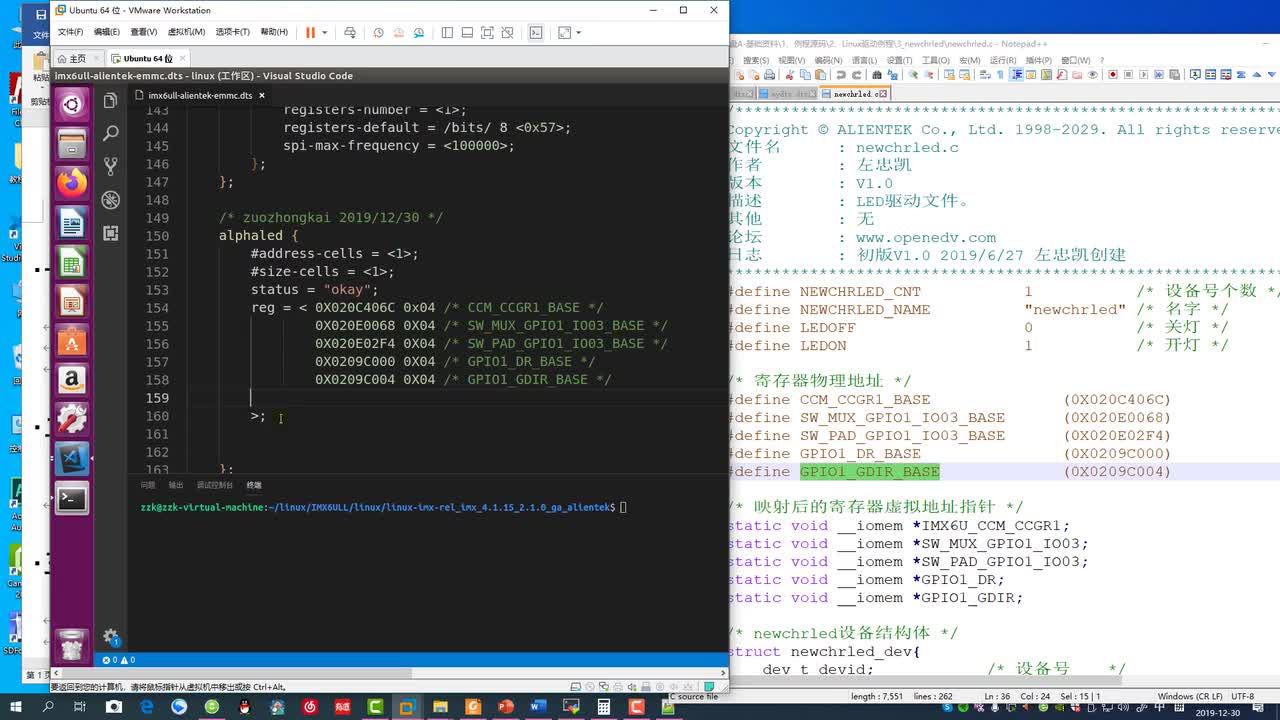The height and width of the screenshot is (720, 1280).
Task: Open VMware 选项卡(T) menu
Action: pyautogui.click(x=233, y=32)
